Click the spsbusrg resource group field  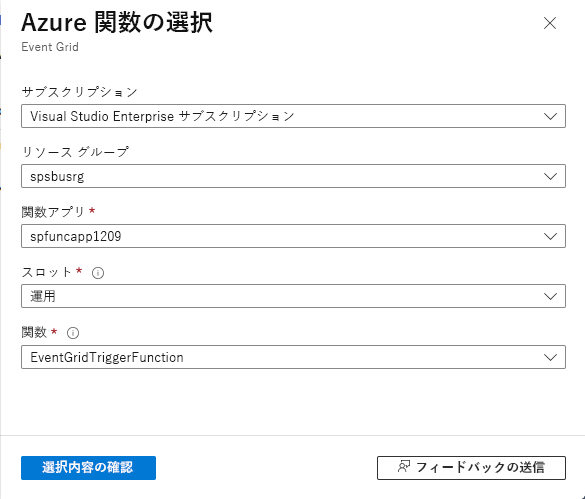[293, 176]
